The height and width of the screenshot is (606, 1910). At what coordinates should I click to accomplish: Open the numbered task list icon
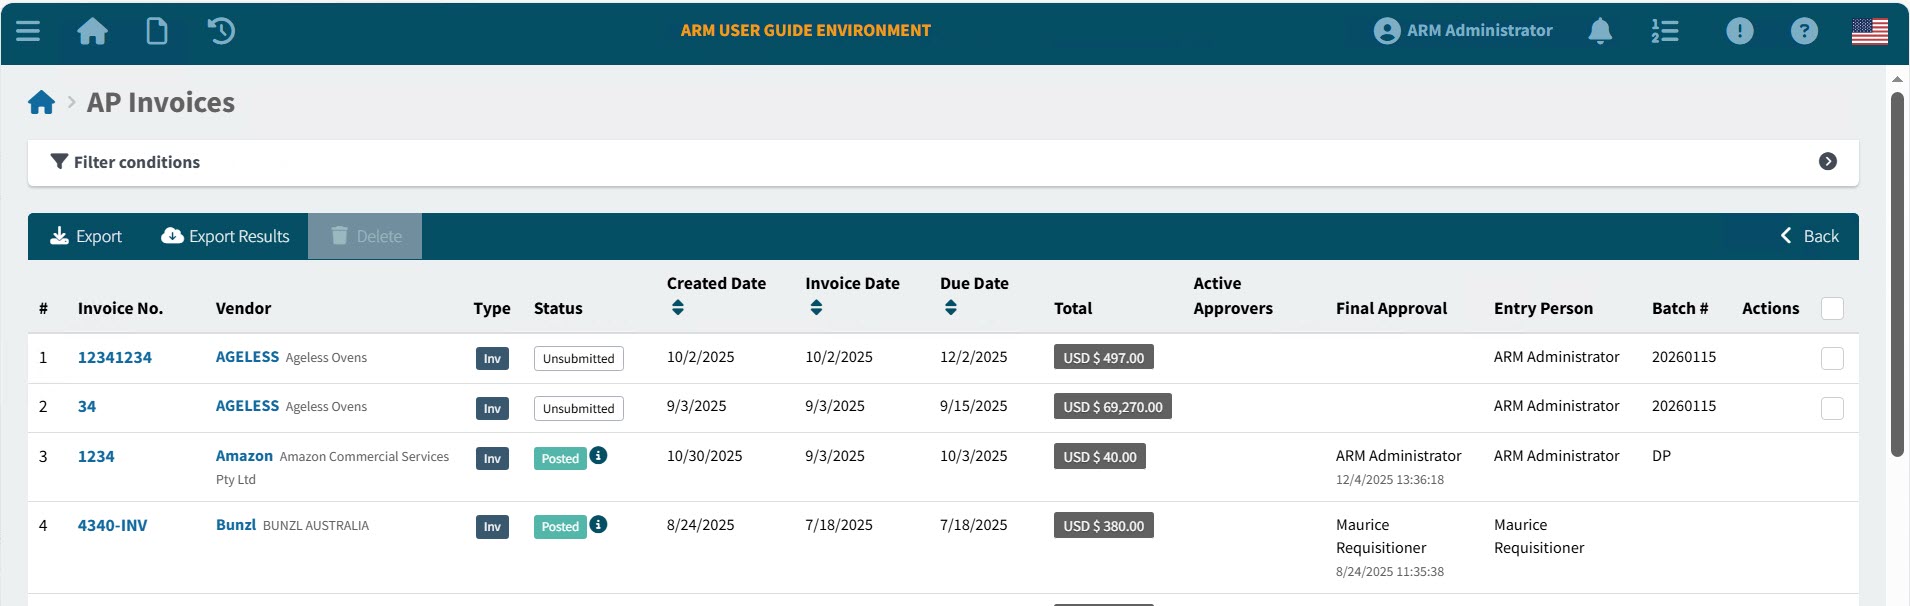1665,31
